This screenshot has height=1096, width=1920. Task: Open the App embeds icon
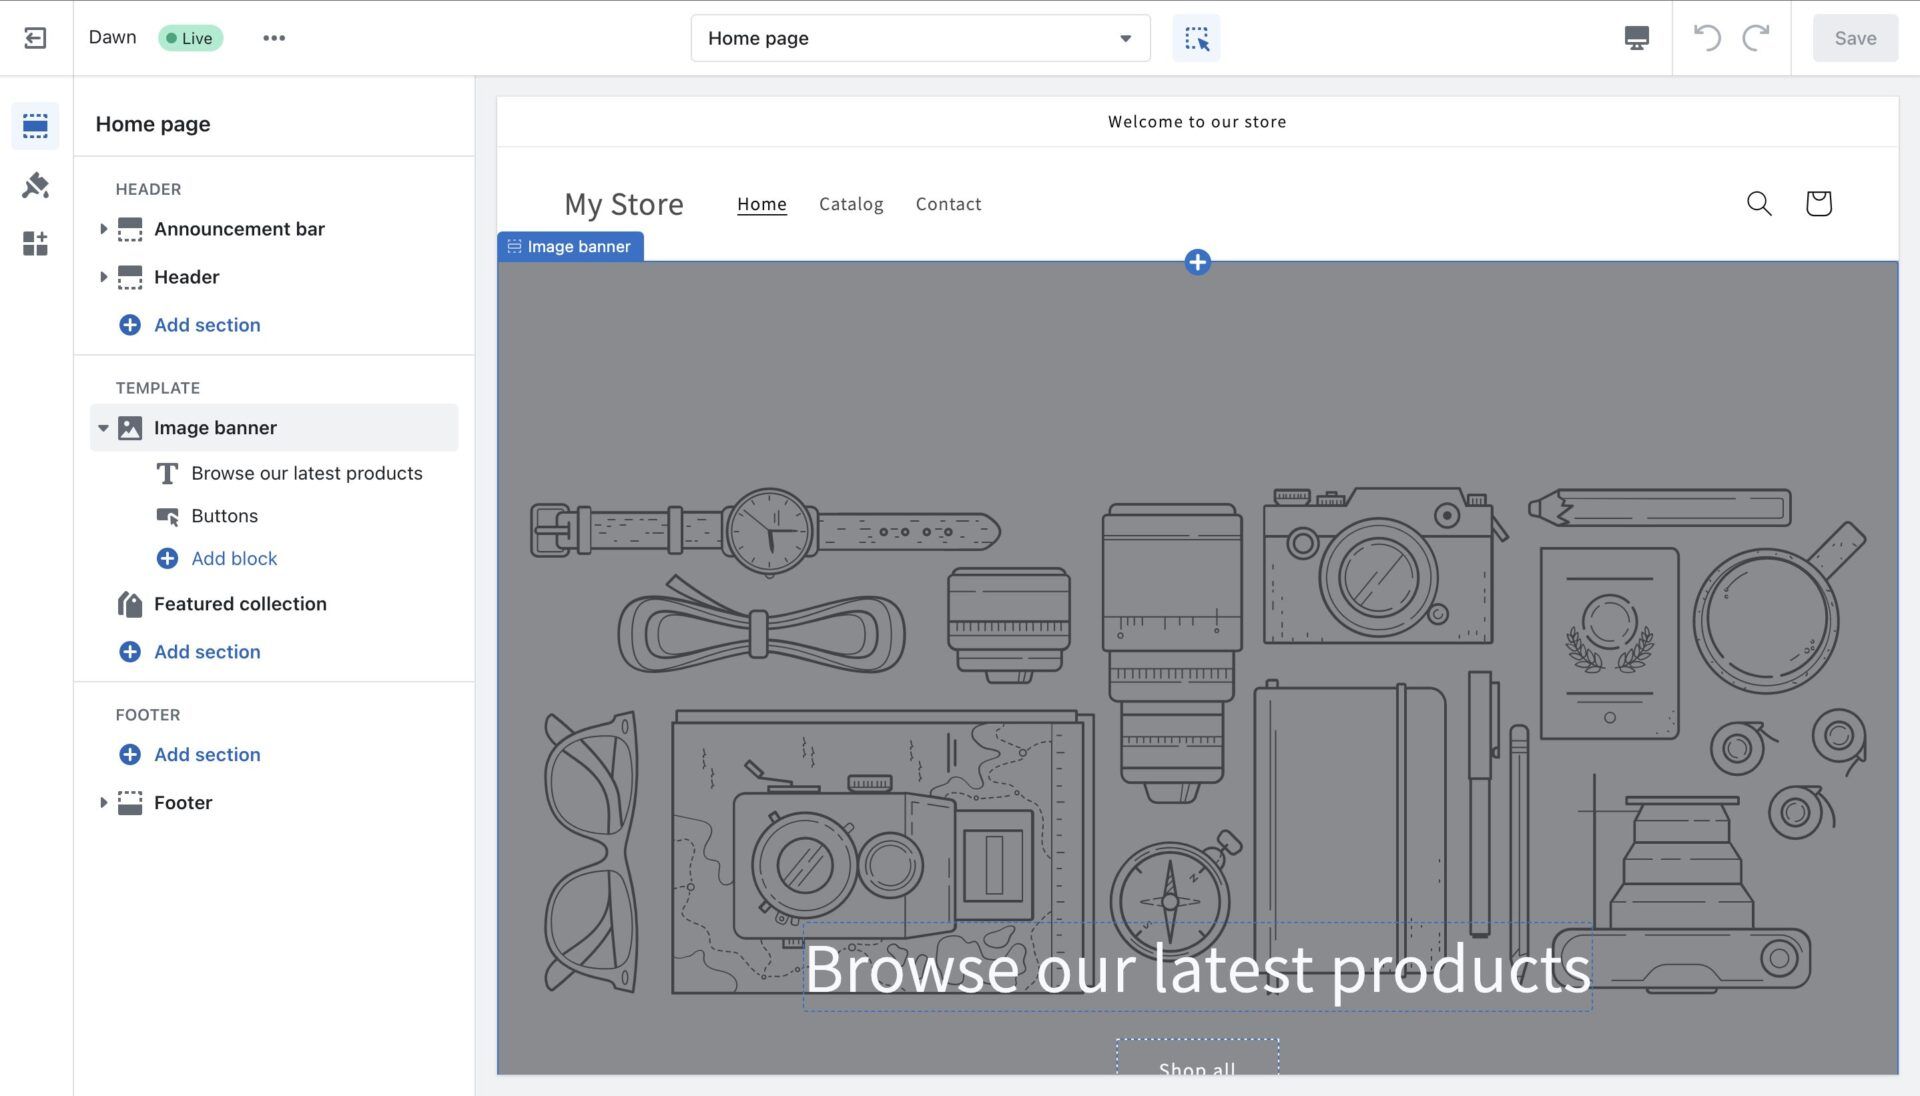35,243
